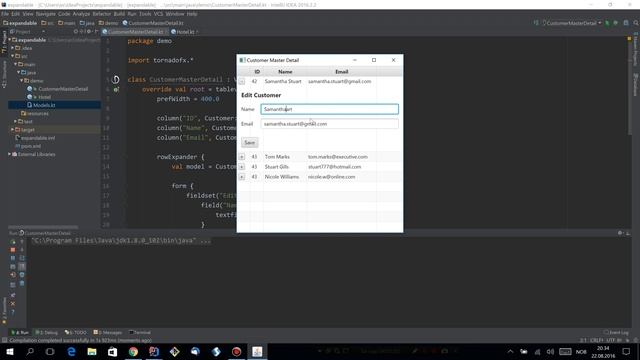Open Microsoft Edge from the taskbar

pos(71,351)
